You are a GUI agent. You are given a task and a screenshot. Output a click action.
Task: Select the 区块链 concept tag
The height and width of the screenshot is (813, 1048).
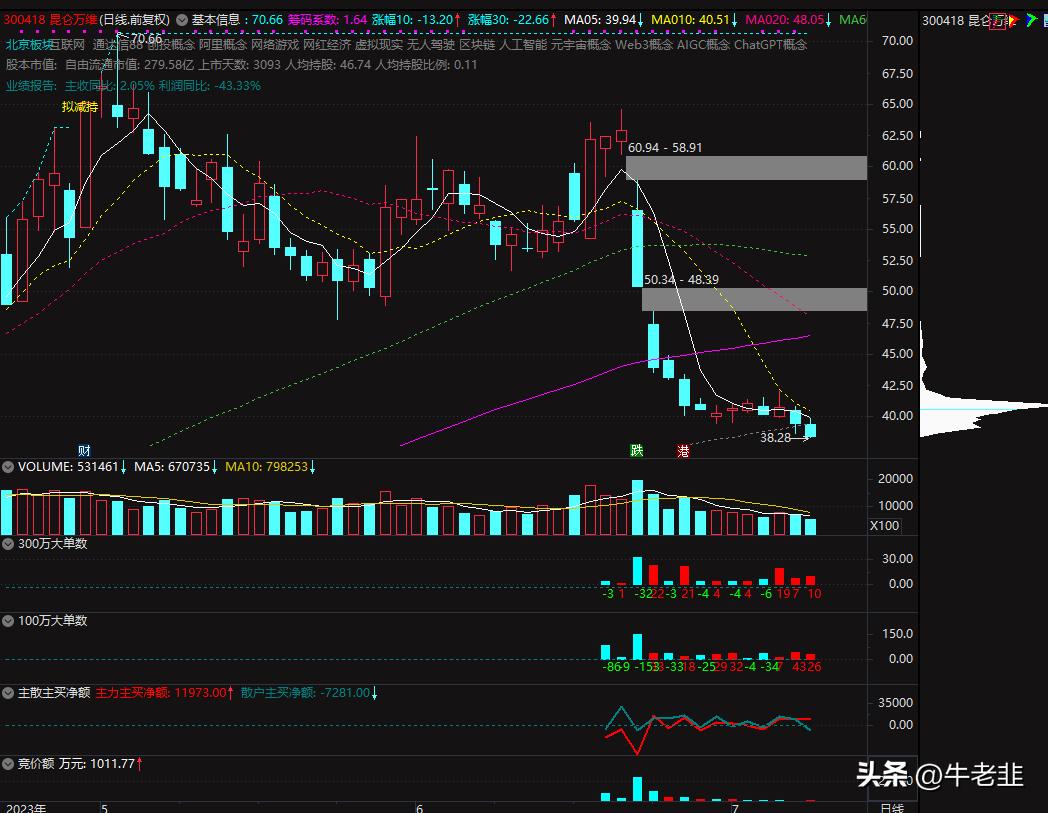[x=477, y=45]
